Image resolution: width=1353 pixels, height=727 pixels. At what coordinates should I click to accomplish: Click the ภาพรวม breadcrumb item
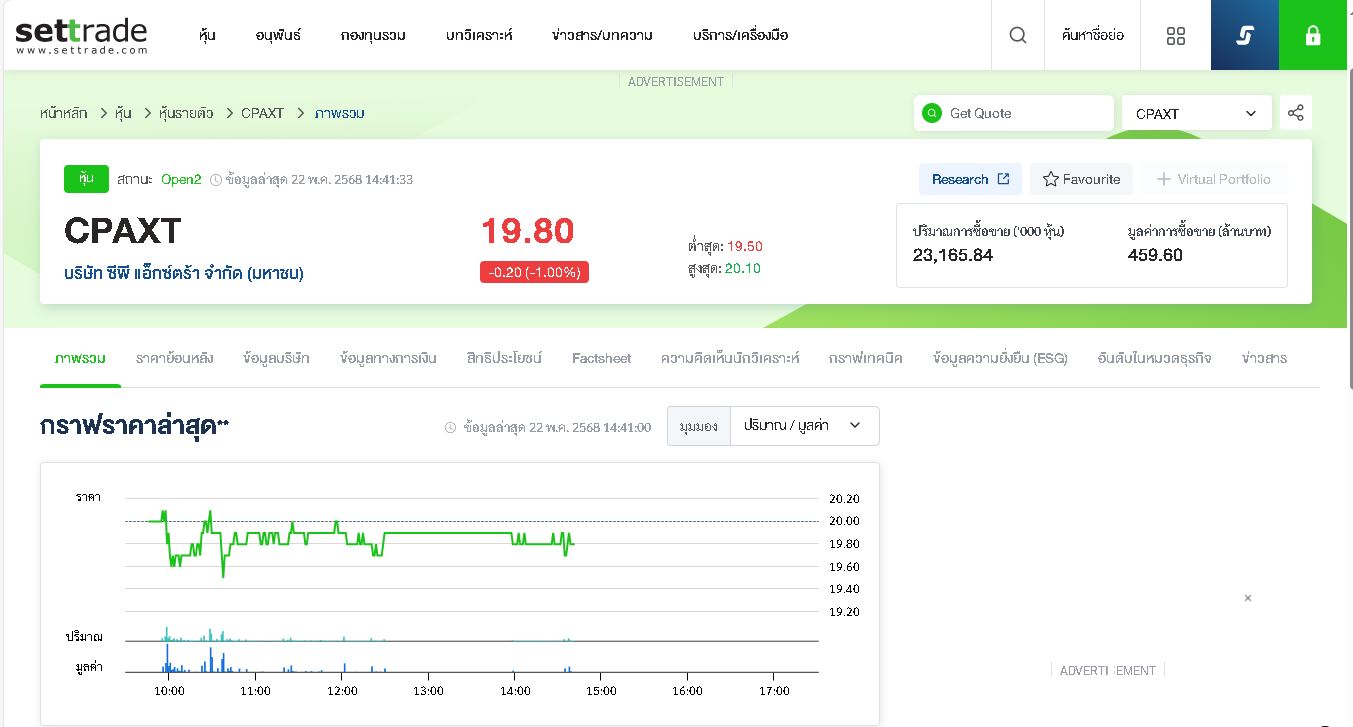coord(339,113)
